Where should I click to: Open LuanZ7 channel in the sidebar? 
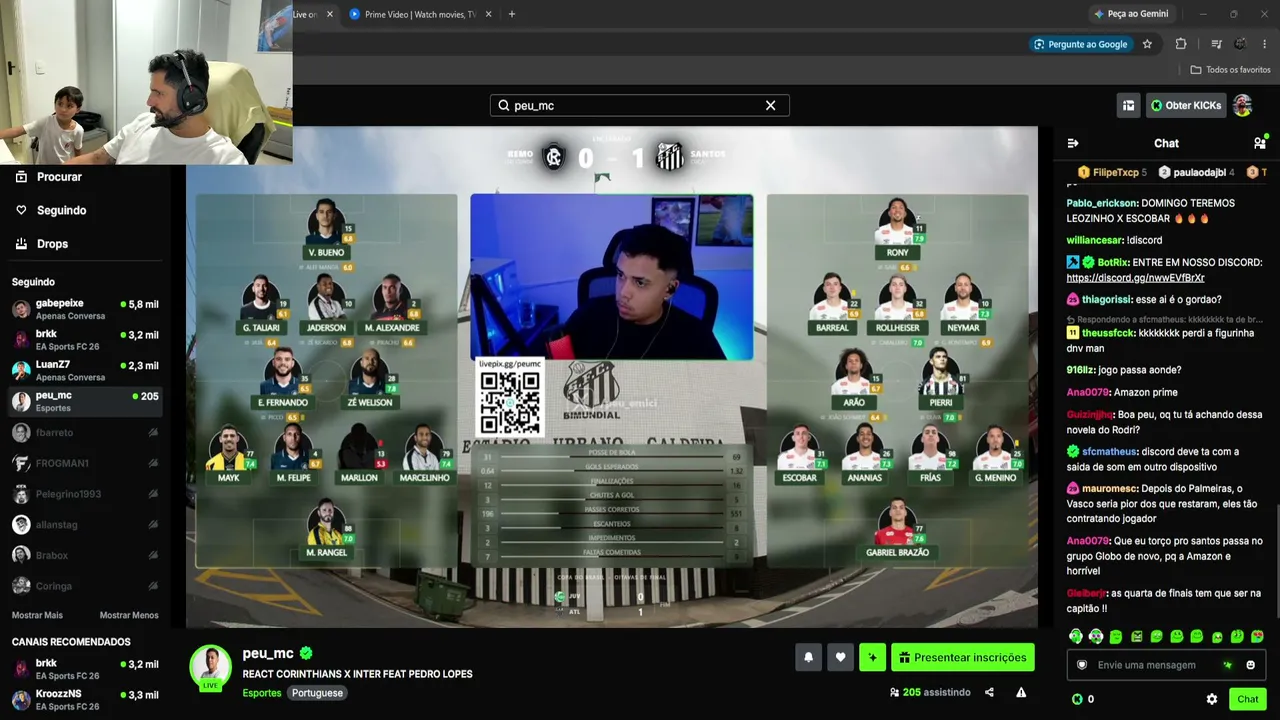point(85,371)
